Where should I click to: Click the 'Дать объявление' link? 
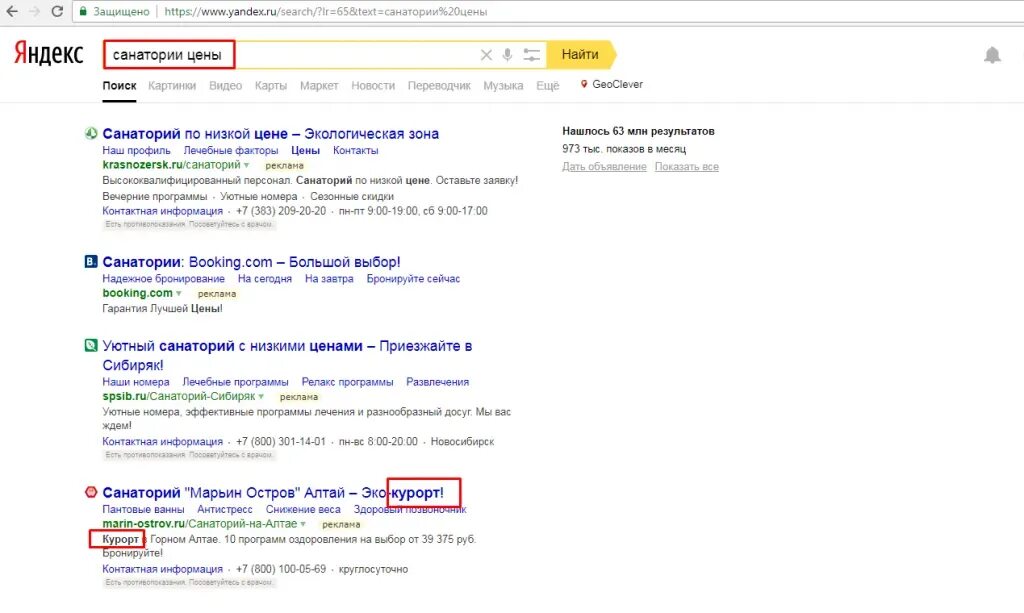click(604, 166)
